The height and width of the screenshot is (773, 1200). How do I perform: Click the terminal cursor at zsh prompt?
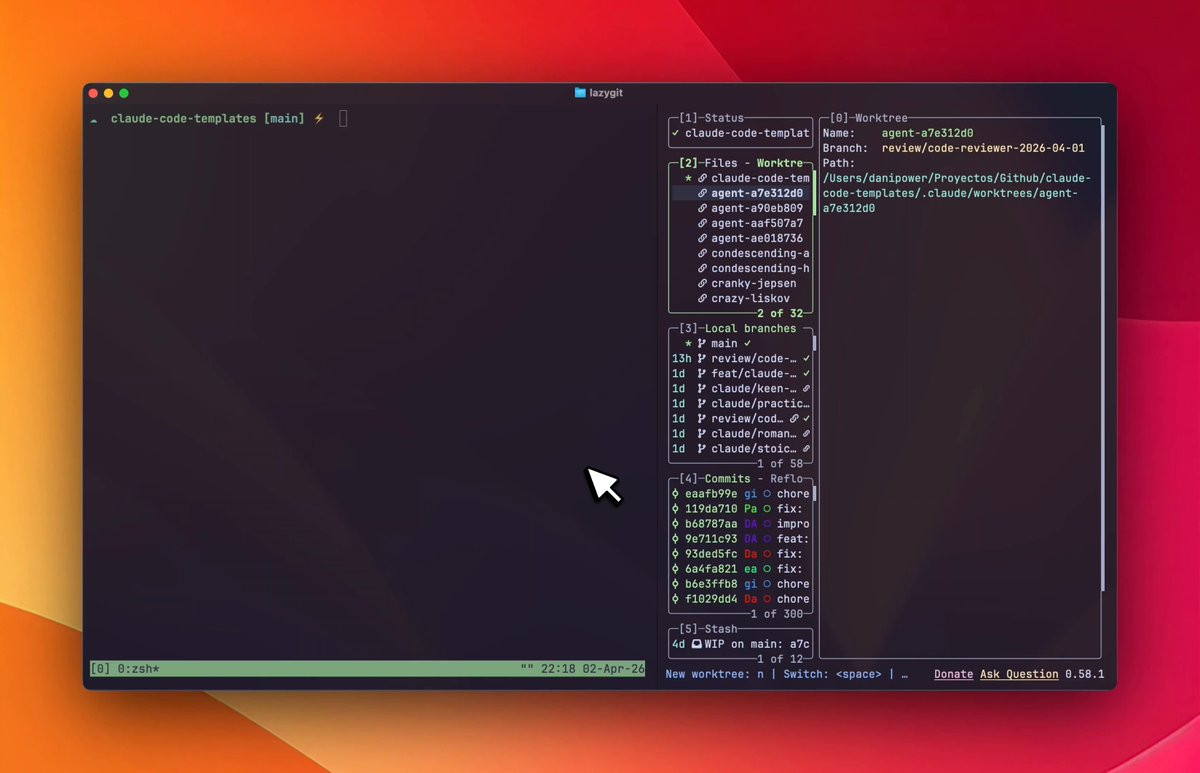pyautogui.click(x=343, y=118)
